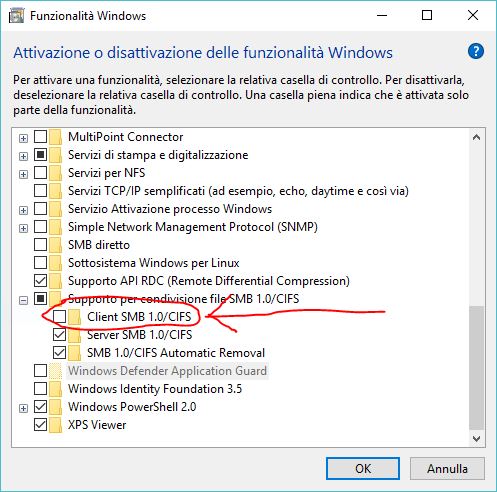Expand the Simple Network Management Protocol node
The width and height of the screenshot is (497, 492).
(x=23, y=228)
